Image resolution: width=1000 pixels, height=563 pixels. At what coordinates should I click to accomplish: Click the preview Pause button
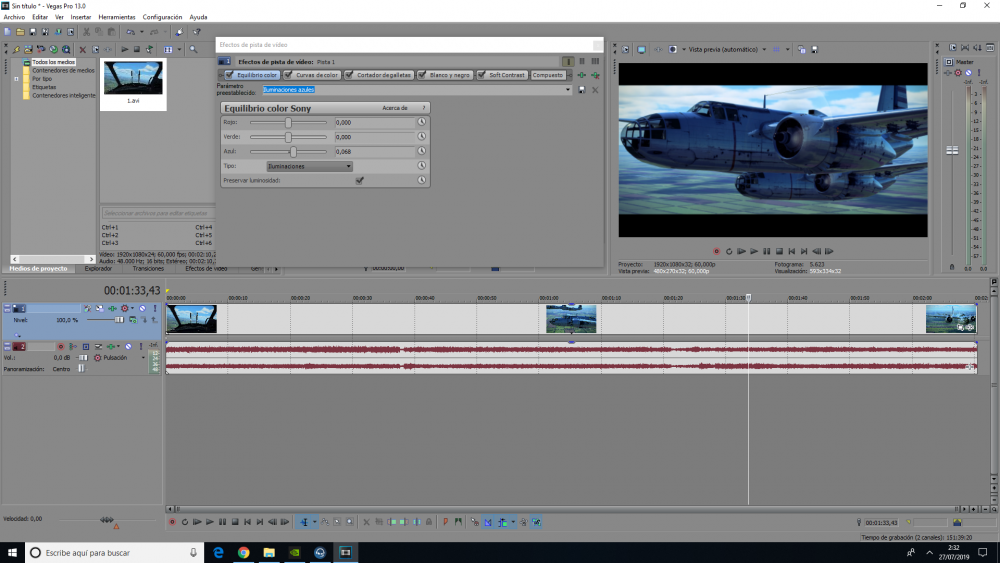coord(767,251)
